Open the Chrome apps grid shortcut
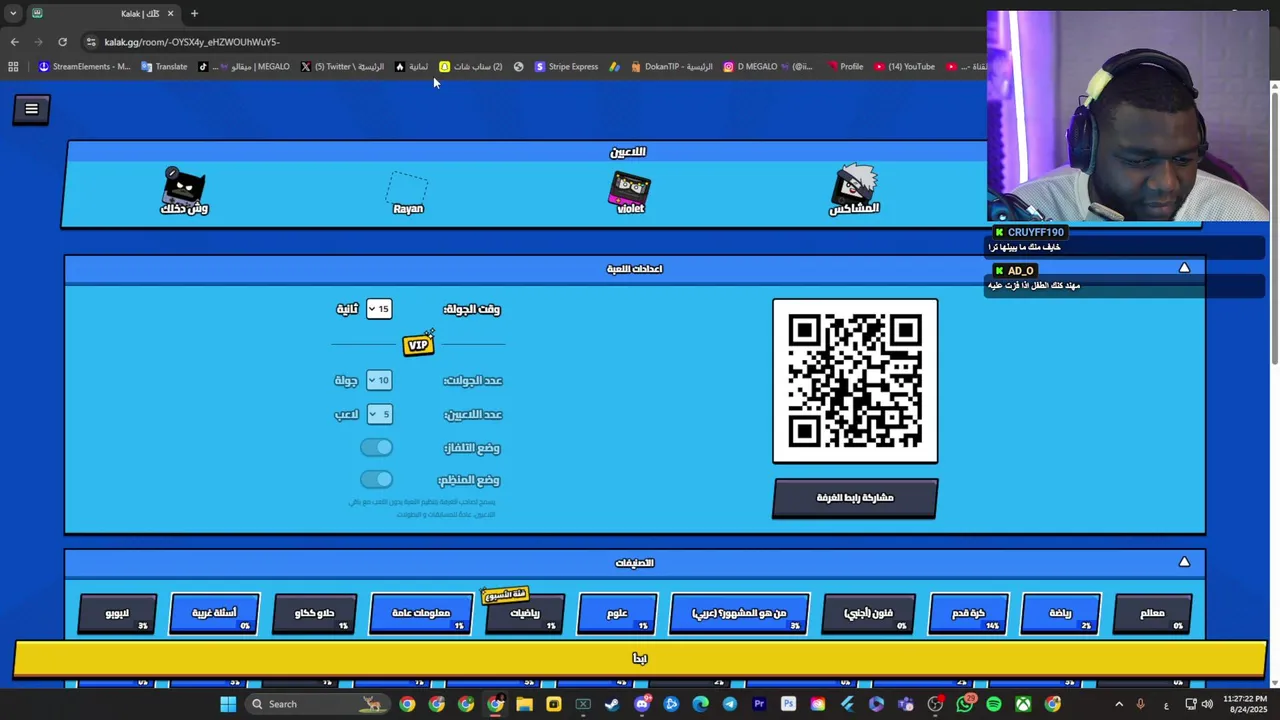Image resolution: width=1280 pixels, height=720 pixels. coord(13,67)
